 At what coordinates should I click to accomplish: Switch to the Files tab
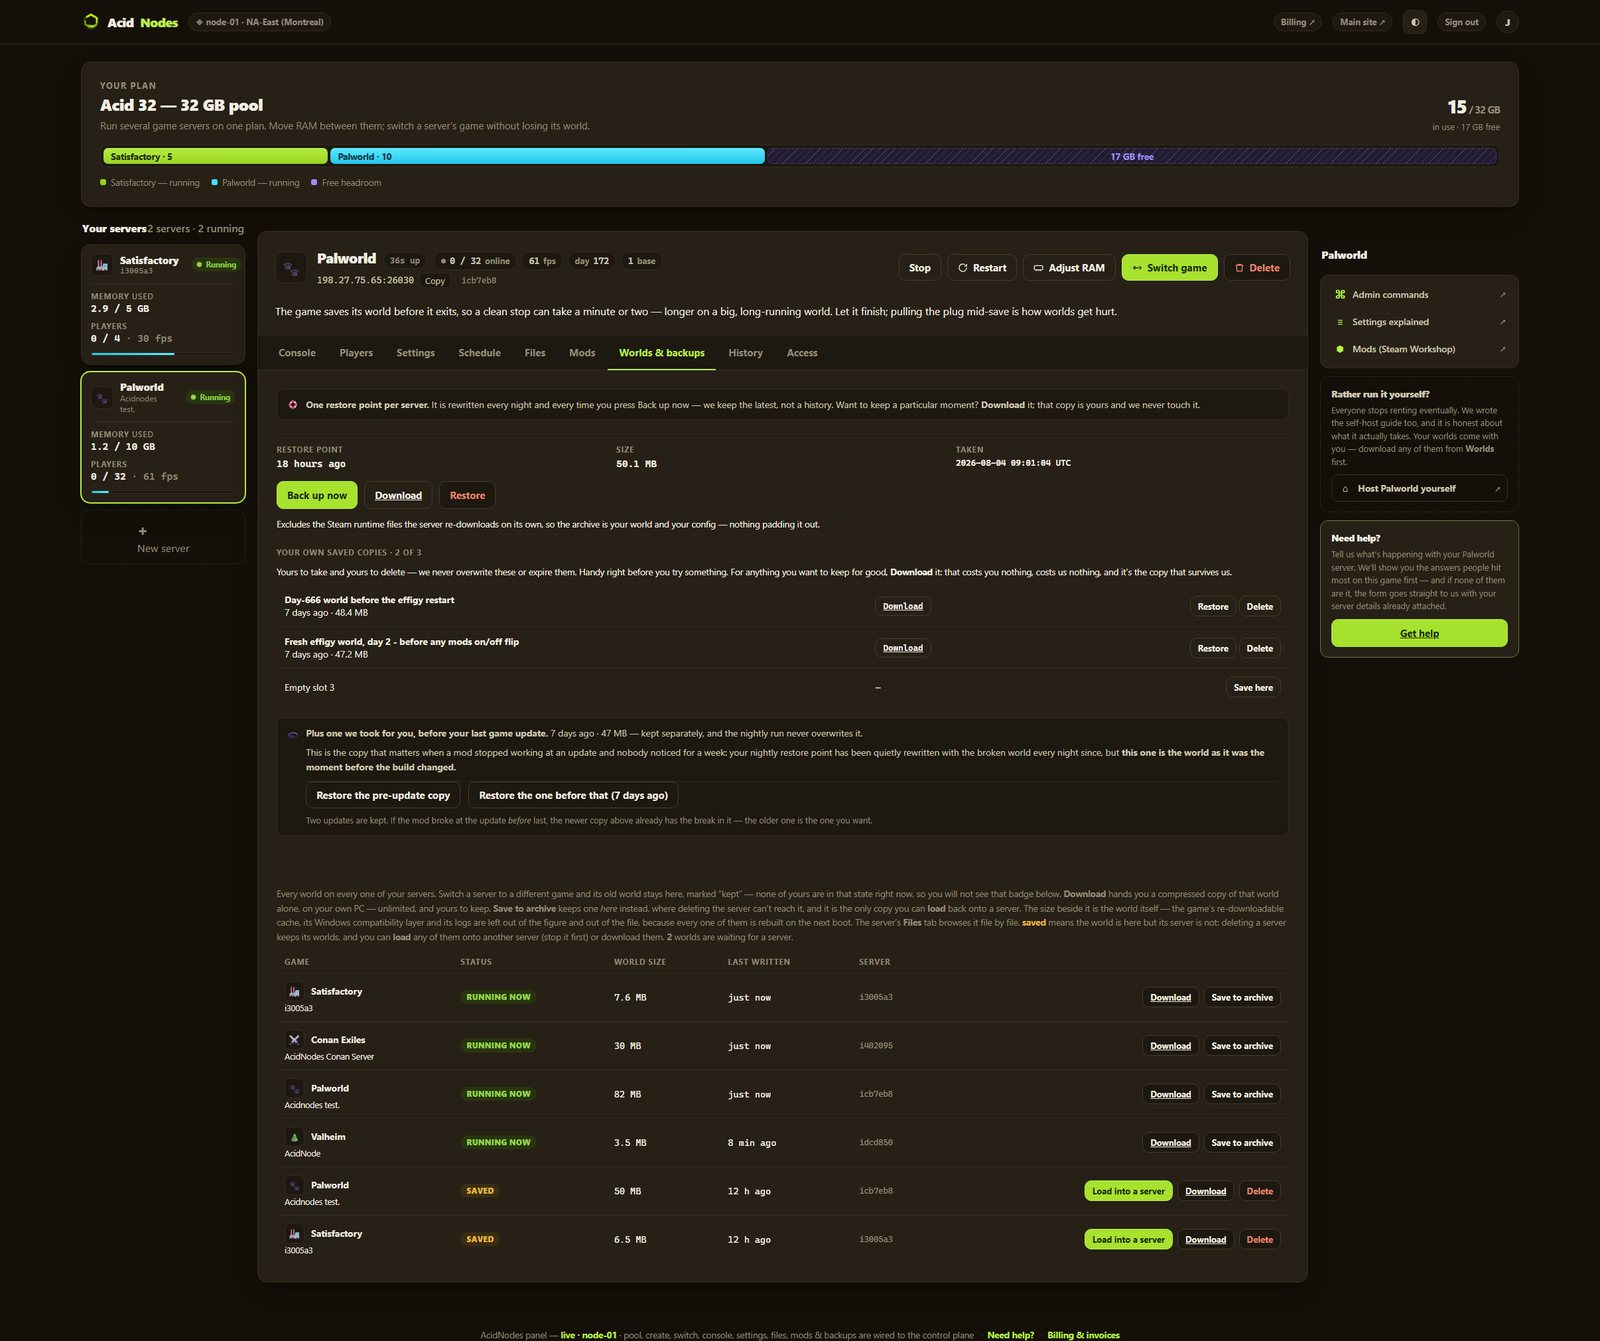point(535,353)
